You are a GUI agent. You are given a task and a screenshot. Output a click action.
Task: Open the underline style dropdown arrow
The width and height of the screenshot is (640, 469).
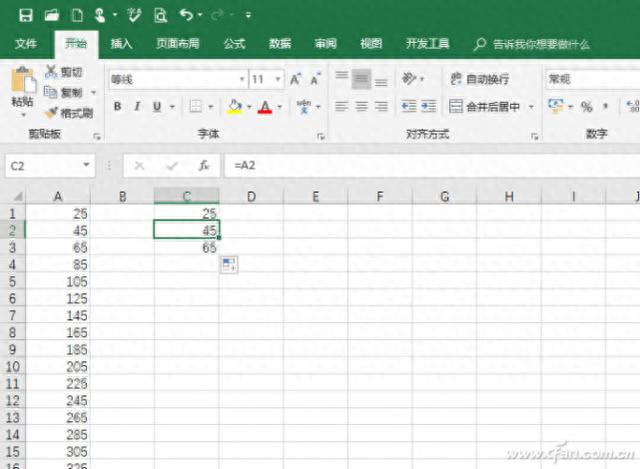[172, 107]
